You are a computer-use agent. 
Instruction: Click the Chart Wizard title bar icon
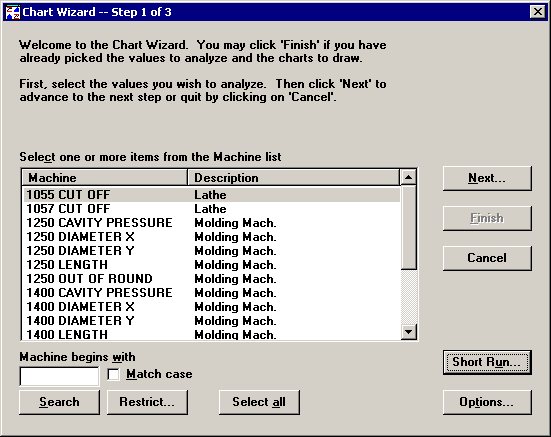[x=13, y=12]
